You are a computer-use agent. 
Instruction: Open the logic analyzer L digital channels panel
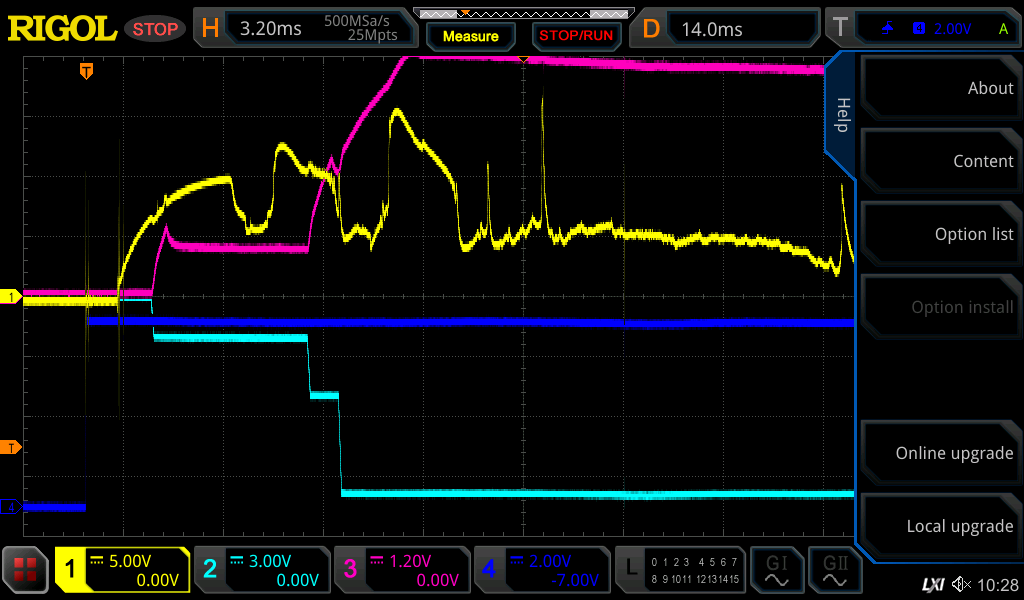(680, 571)
